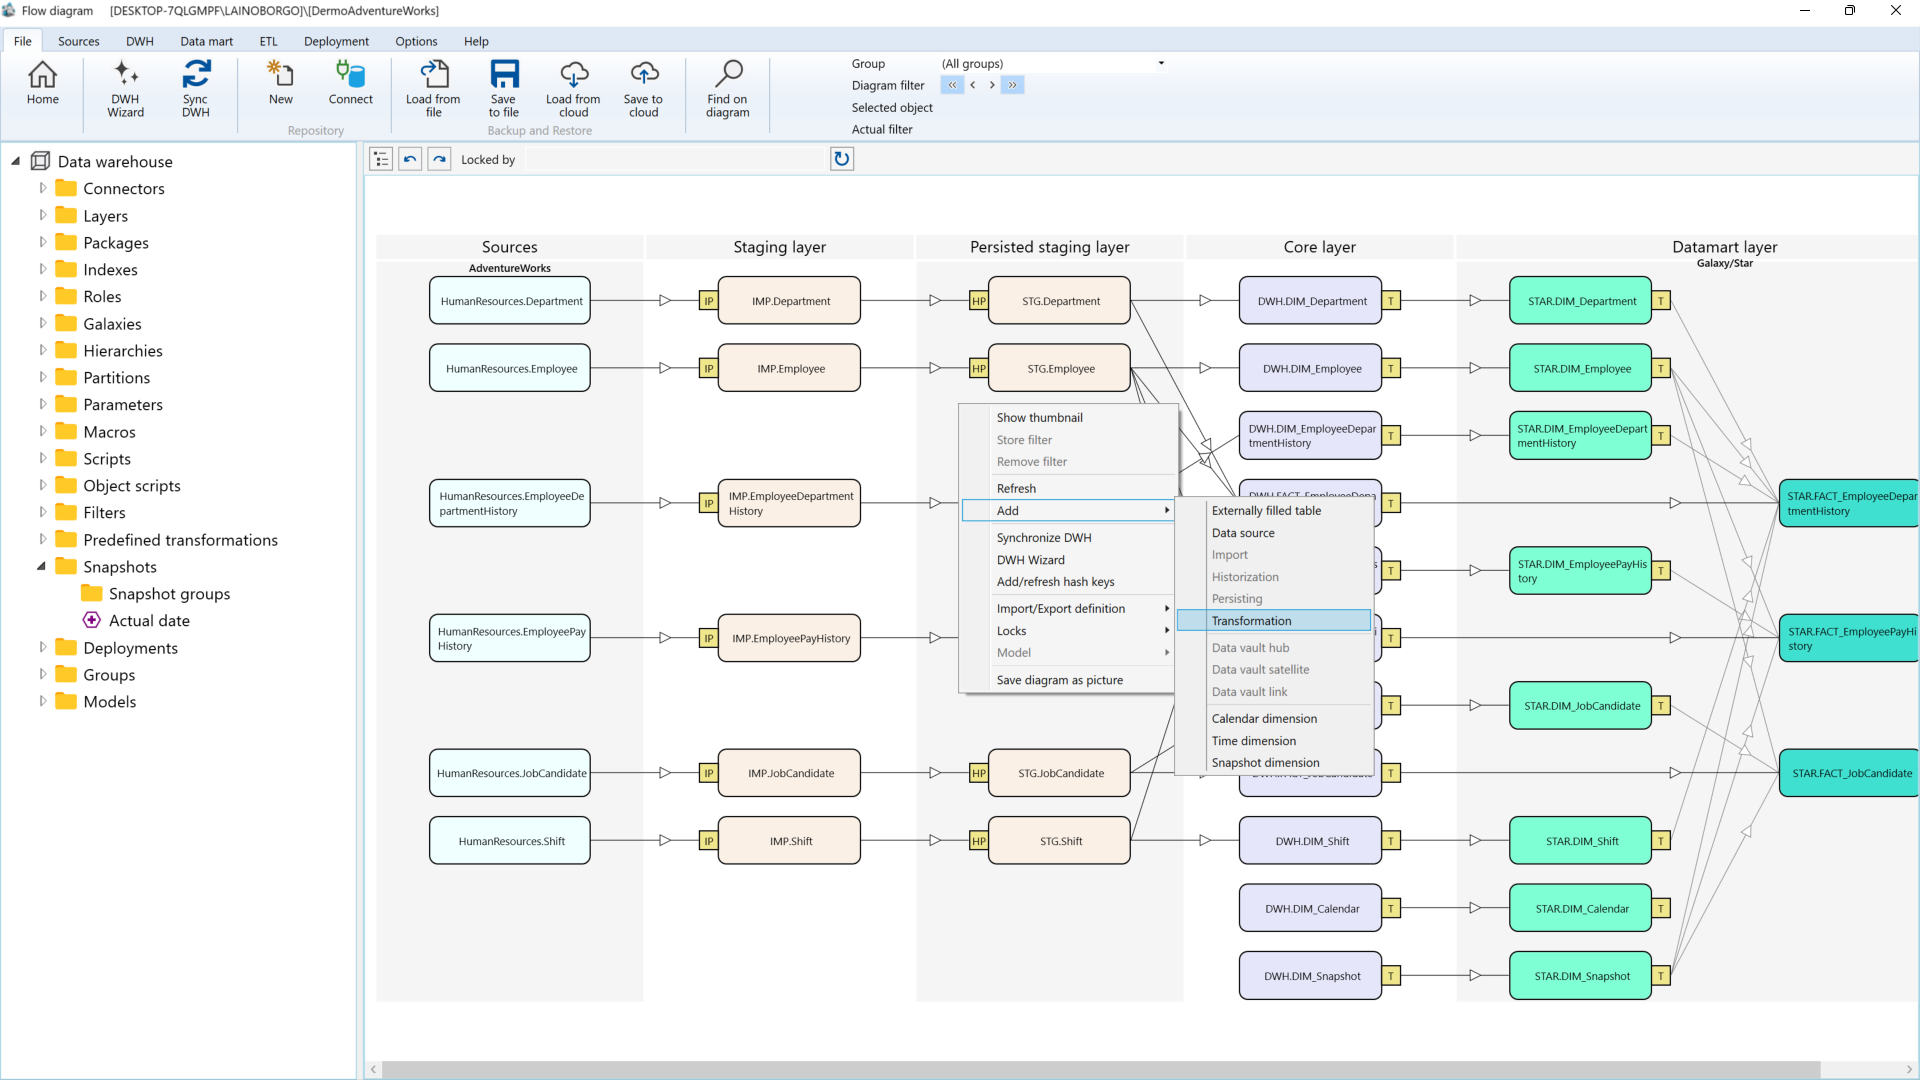Open the Data mart ribbon tab
Image resolution: width=1920 pixels, height=1080 pixels.
point(206,41)
